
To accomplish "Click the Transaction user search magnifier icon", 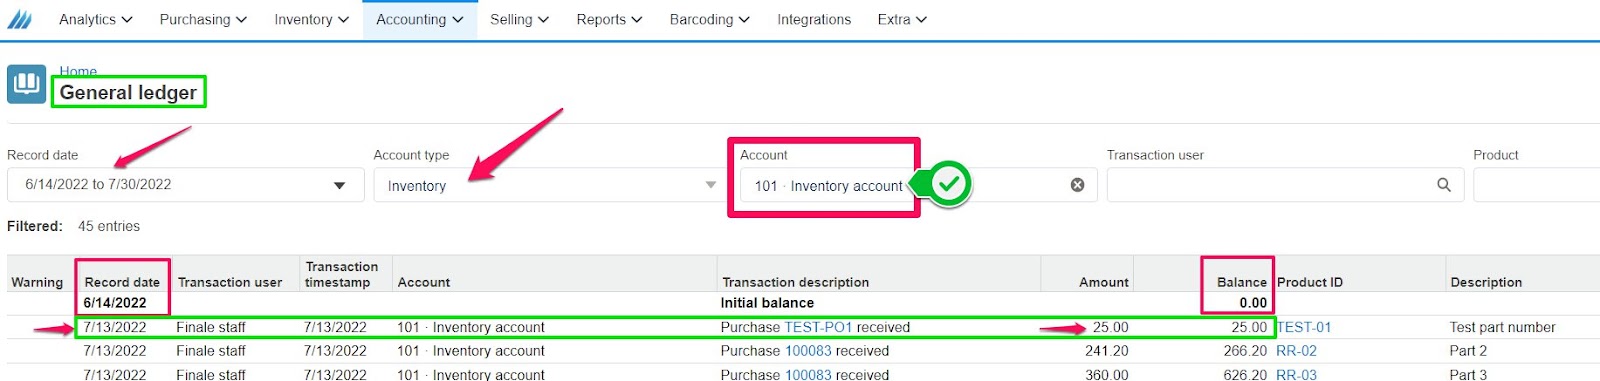I will [x=1443, y=185].
